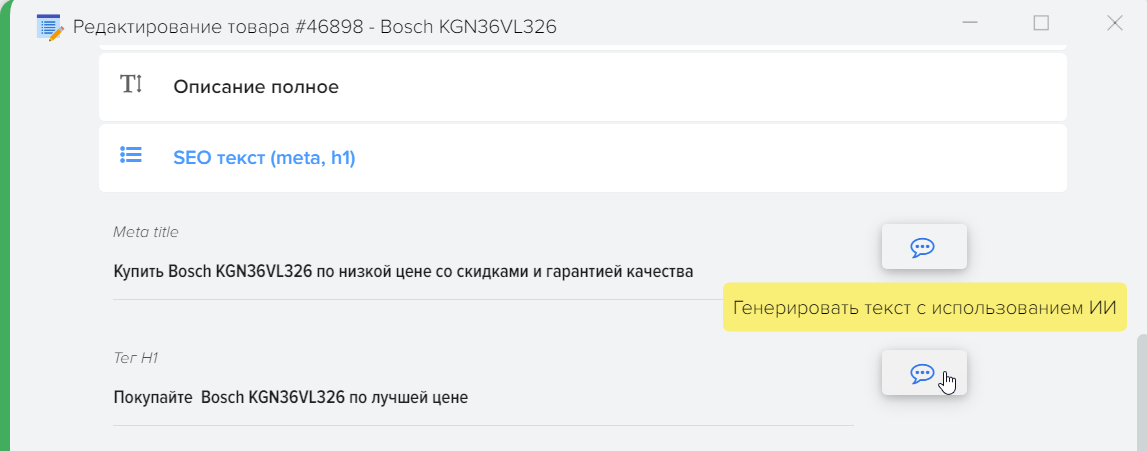Close the product editing window
The image size is (1147, 451).
[x=1114, y=23]
